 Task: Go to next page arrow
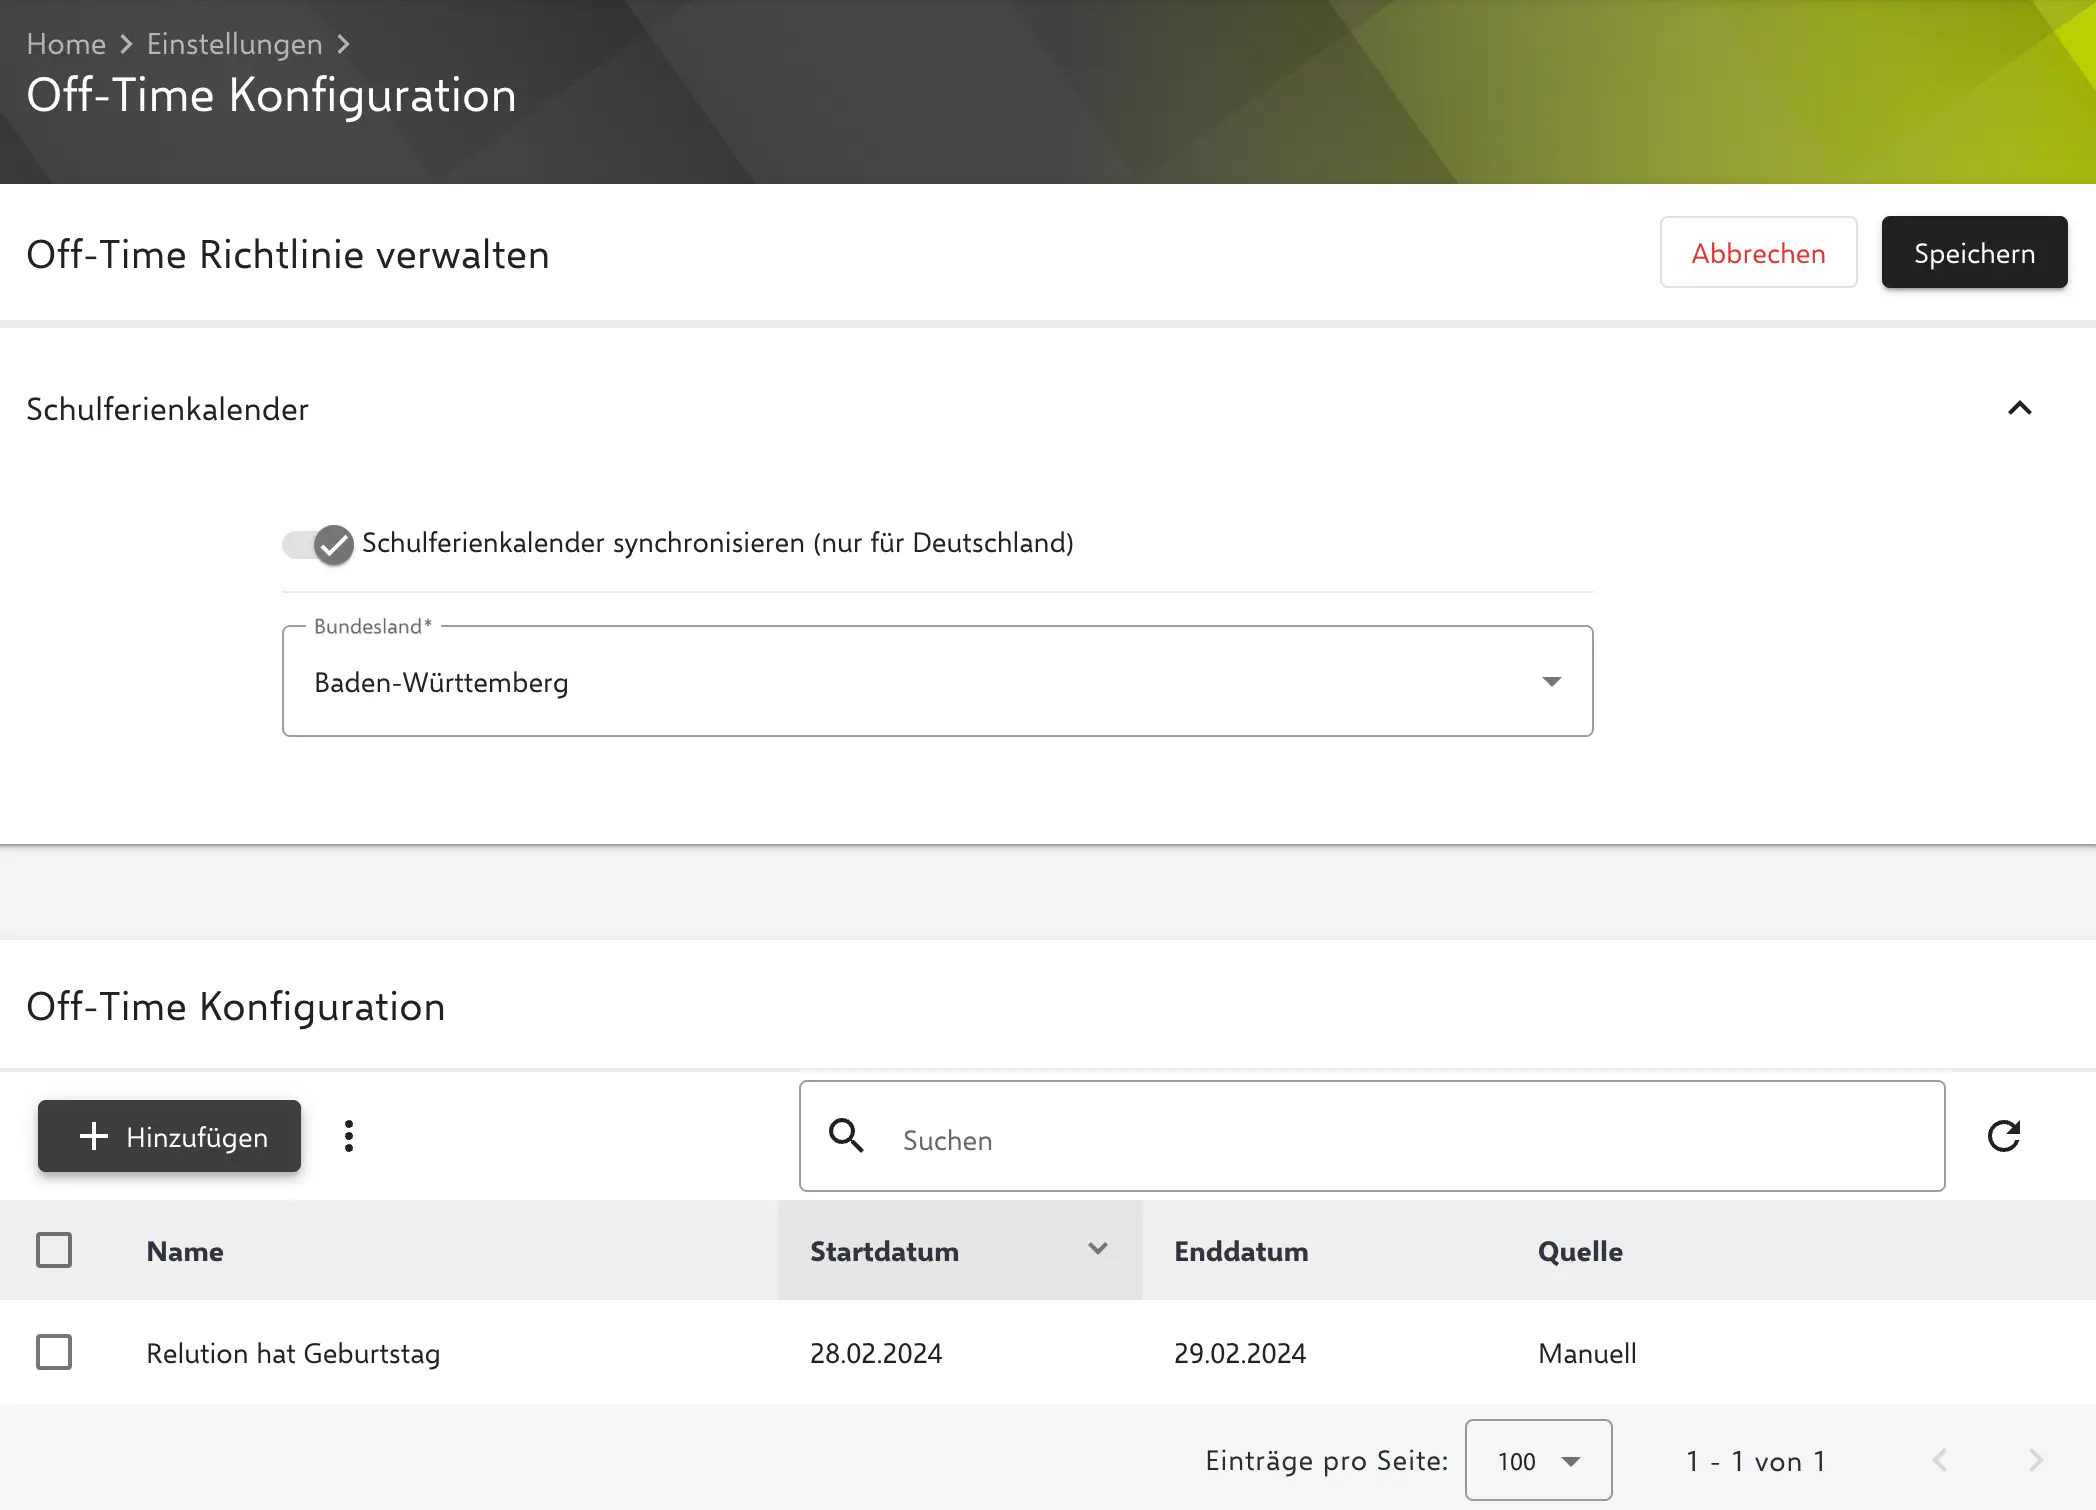click(x=2035, y=1460)
